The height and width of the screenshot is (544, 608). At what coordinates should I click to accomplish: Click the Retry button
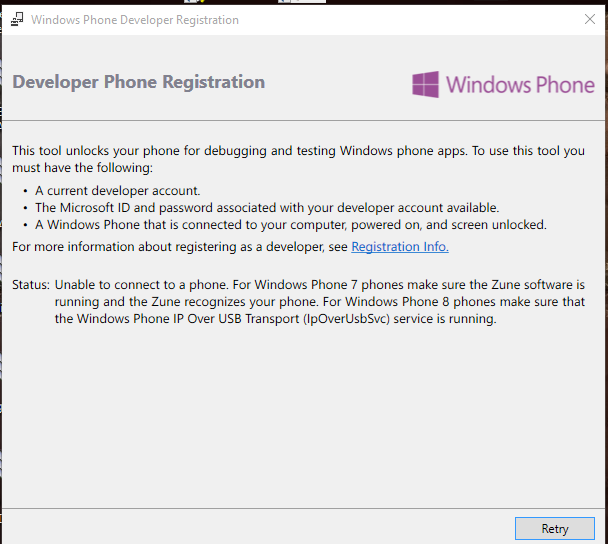click(554, 528)
